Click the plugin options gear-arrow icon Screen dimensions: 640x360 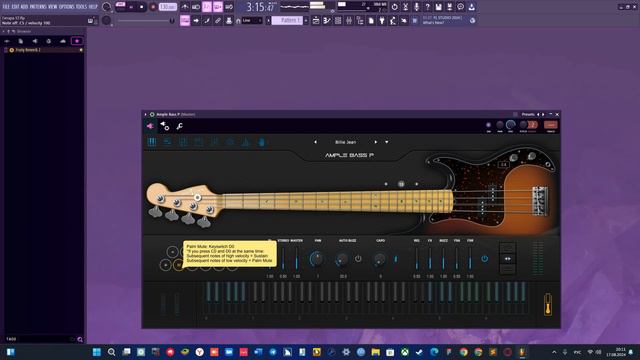click(164, 127)
